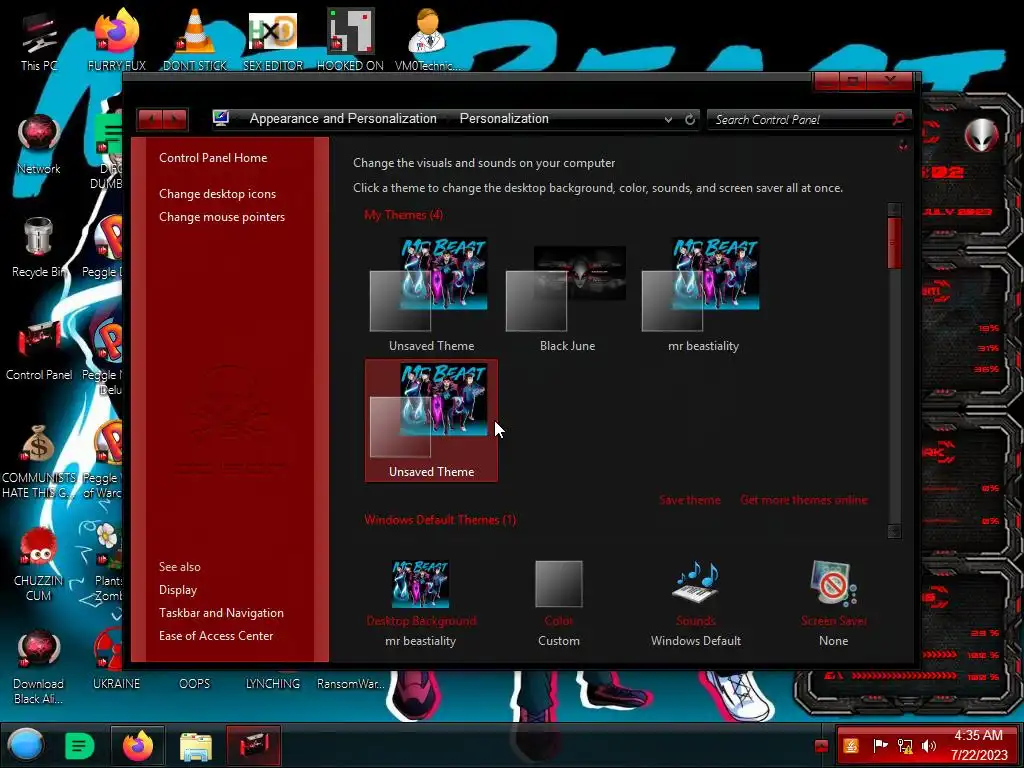Click theme list scroll up arrow
This screenshot has width=1024, height=768.
tap(894, 210)
